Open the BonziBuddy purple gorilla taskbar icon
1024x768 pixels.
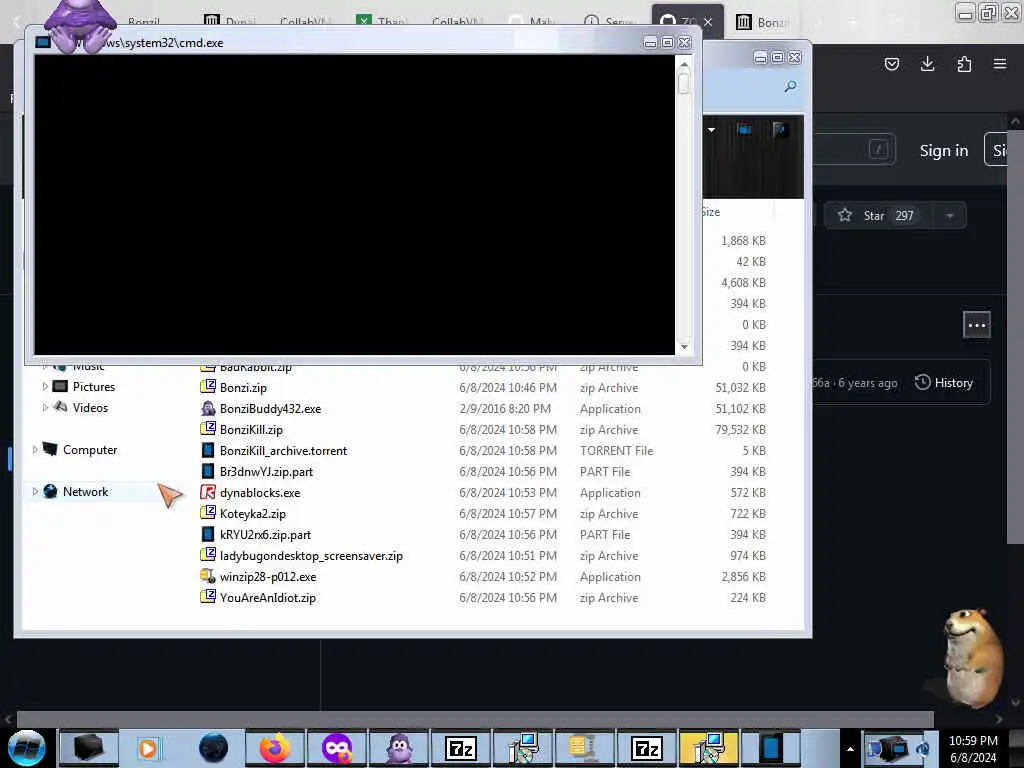[x=399, y=748]
